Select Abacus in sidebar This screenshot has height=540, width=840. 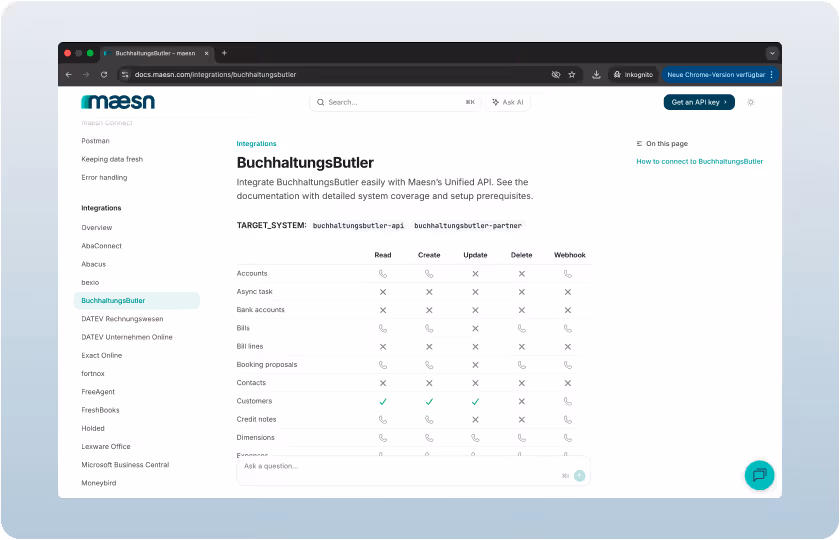pyautogui.click(x=93, y=264)
